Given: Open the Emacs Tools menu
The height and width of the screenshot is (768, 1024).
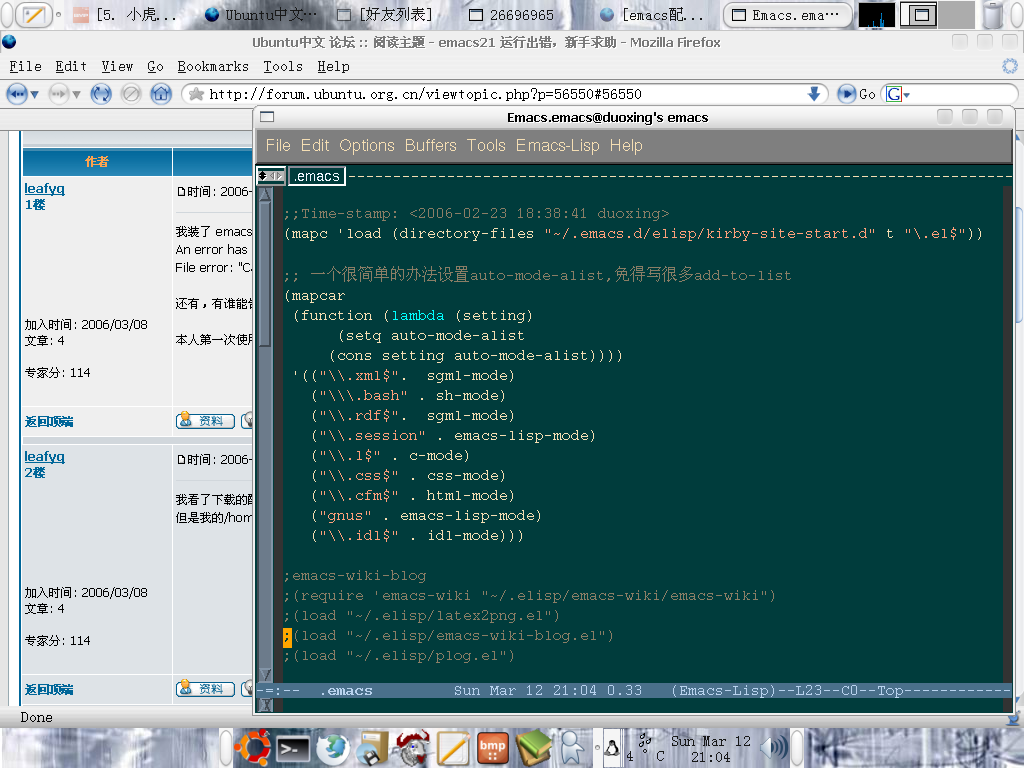Looking at the screenshot, I should [x=486, y=145].
